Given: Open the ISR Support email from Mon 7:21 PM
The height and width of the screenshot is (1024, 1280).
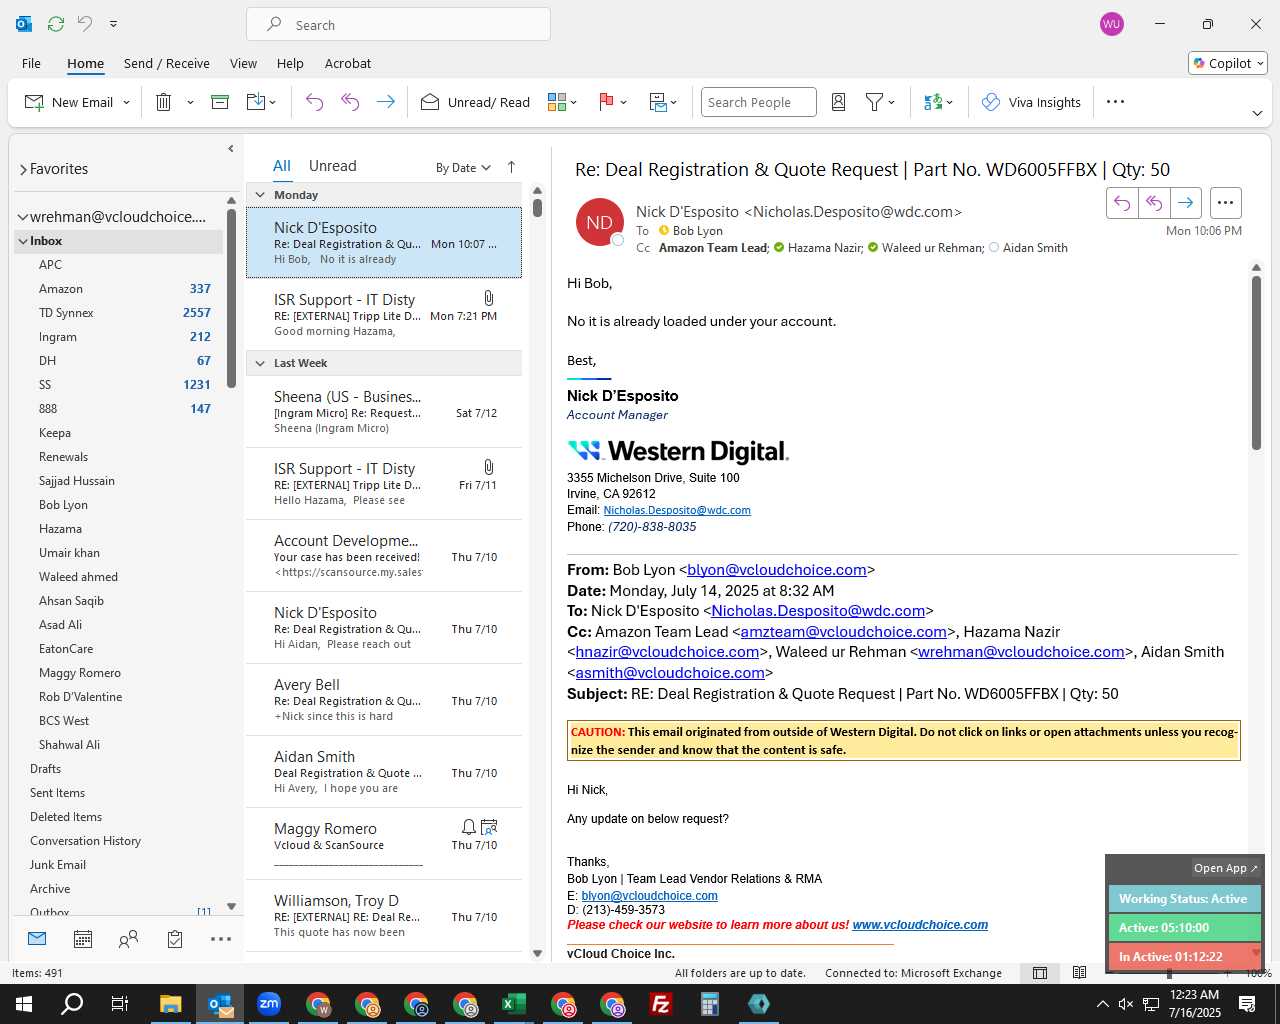Looking at the screenshot, I should point(384,314).
